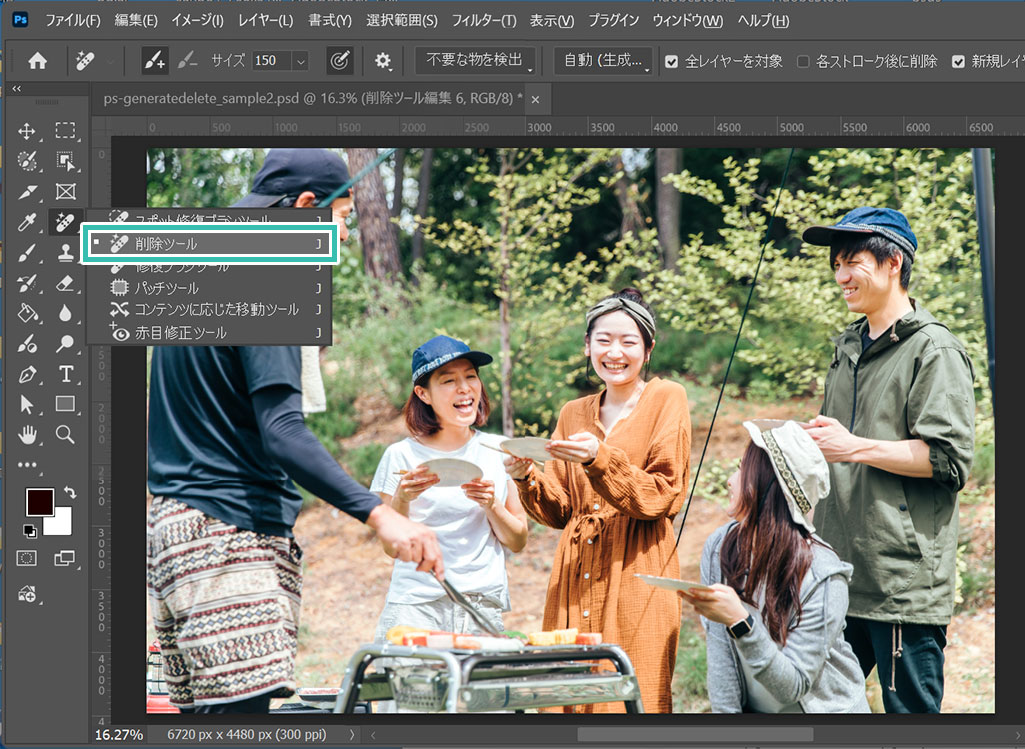Choose 赤目修正ツール from the flyout
Image resolution: width=1025 pixels, height=749 pixels.
(210, 333)
